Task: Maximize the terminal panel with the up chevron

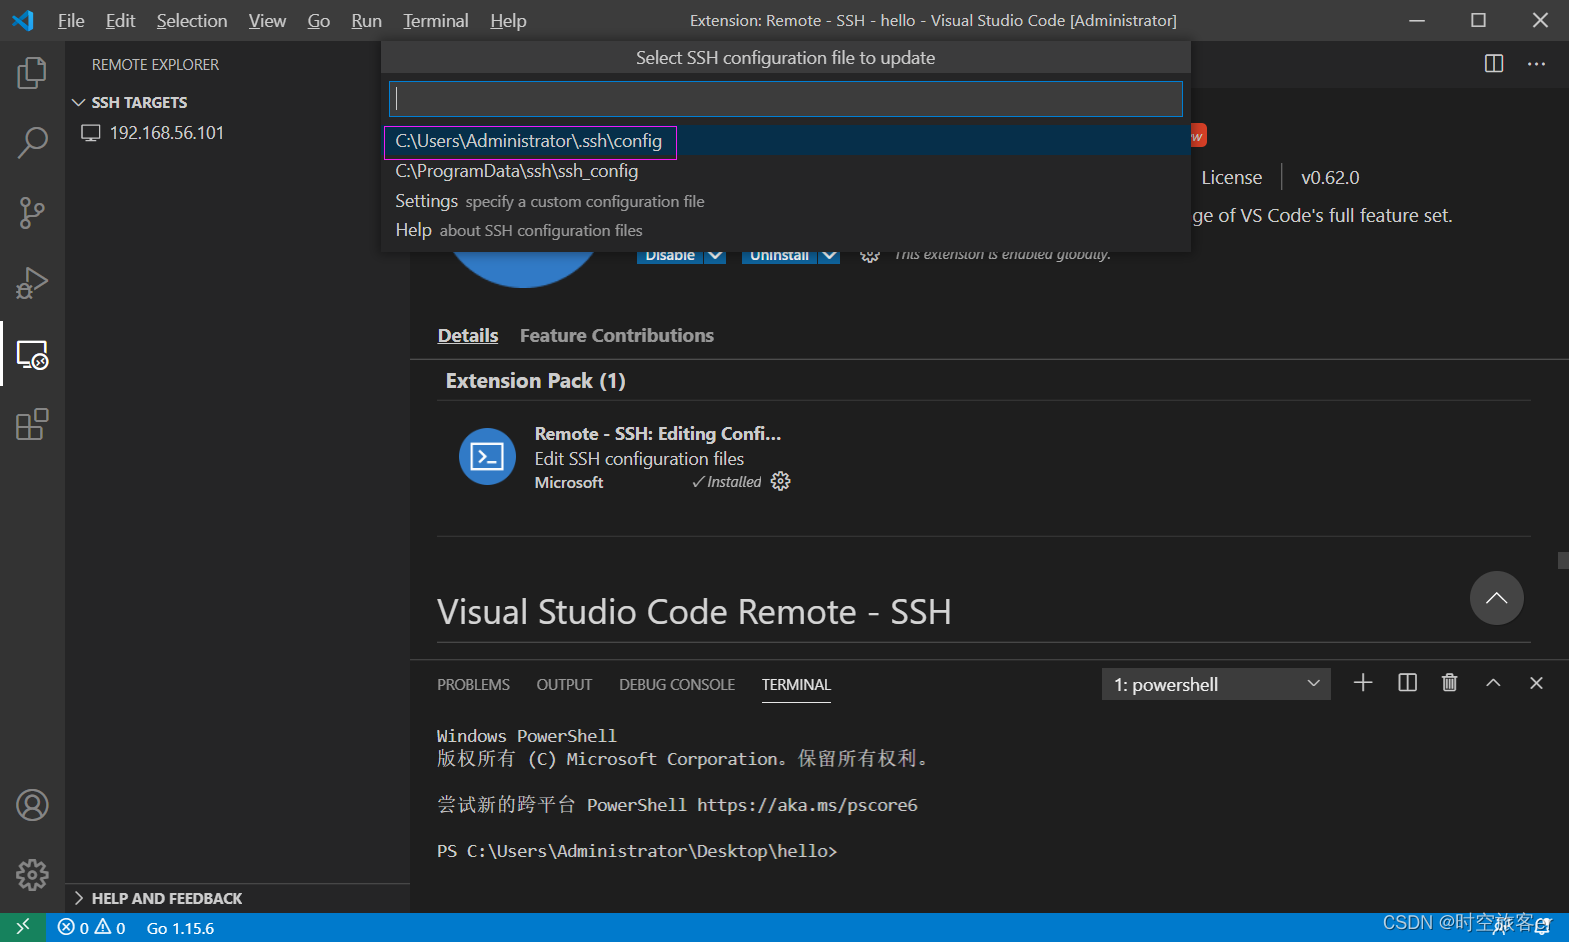Action: click(1493, 683)
